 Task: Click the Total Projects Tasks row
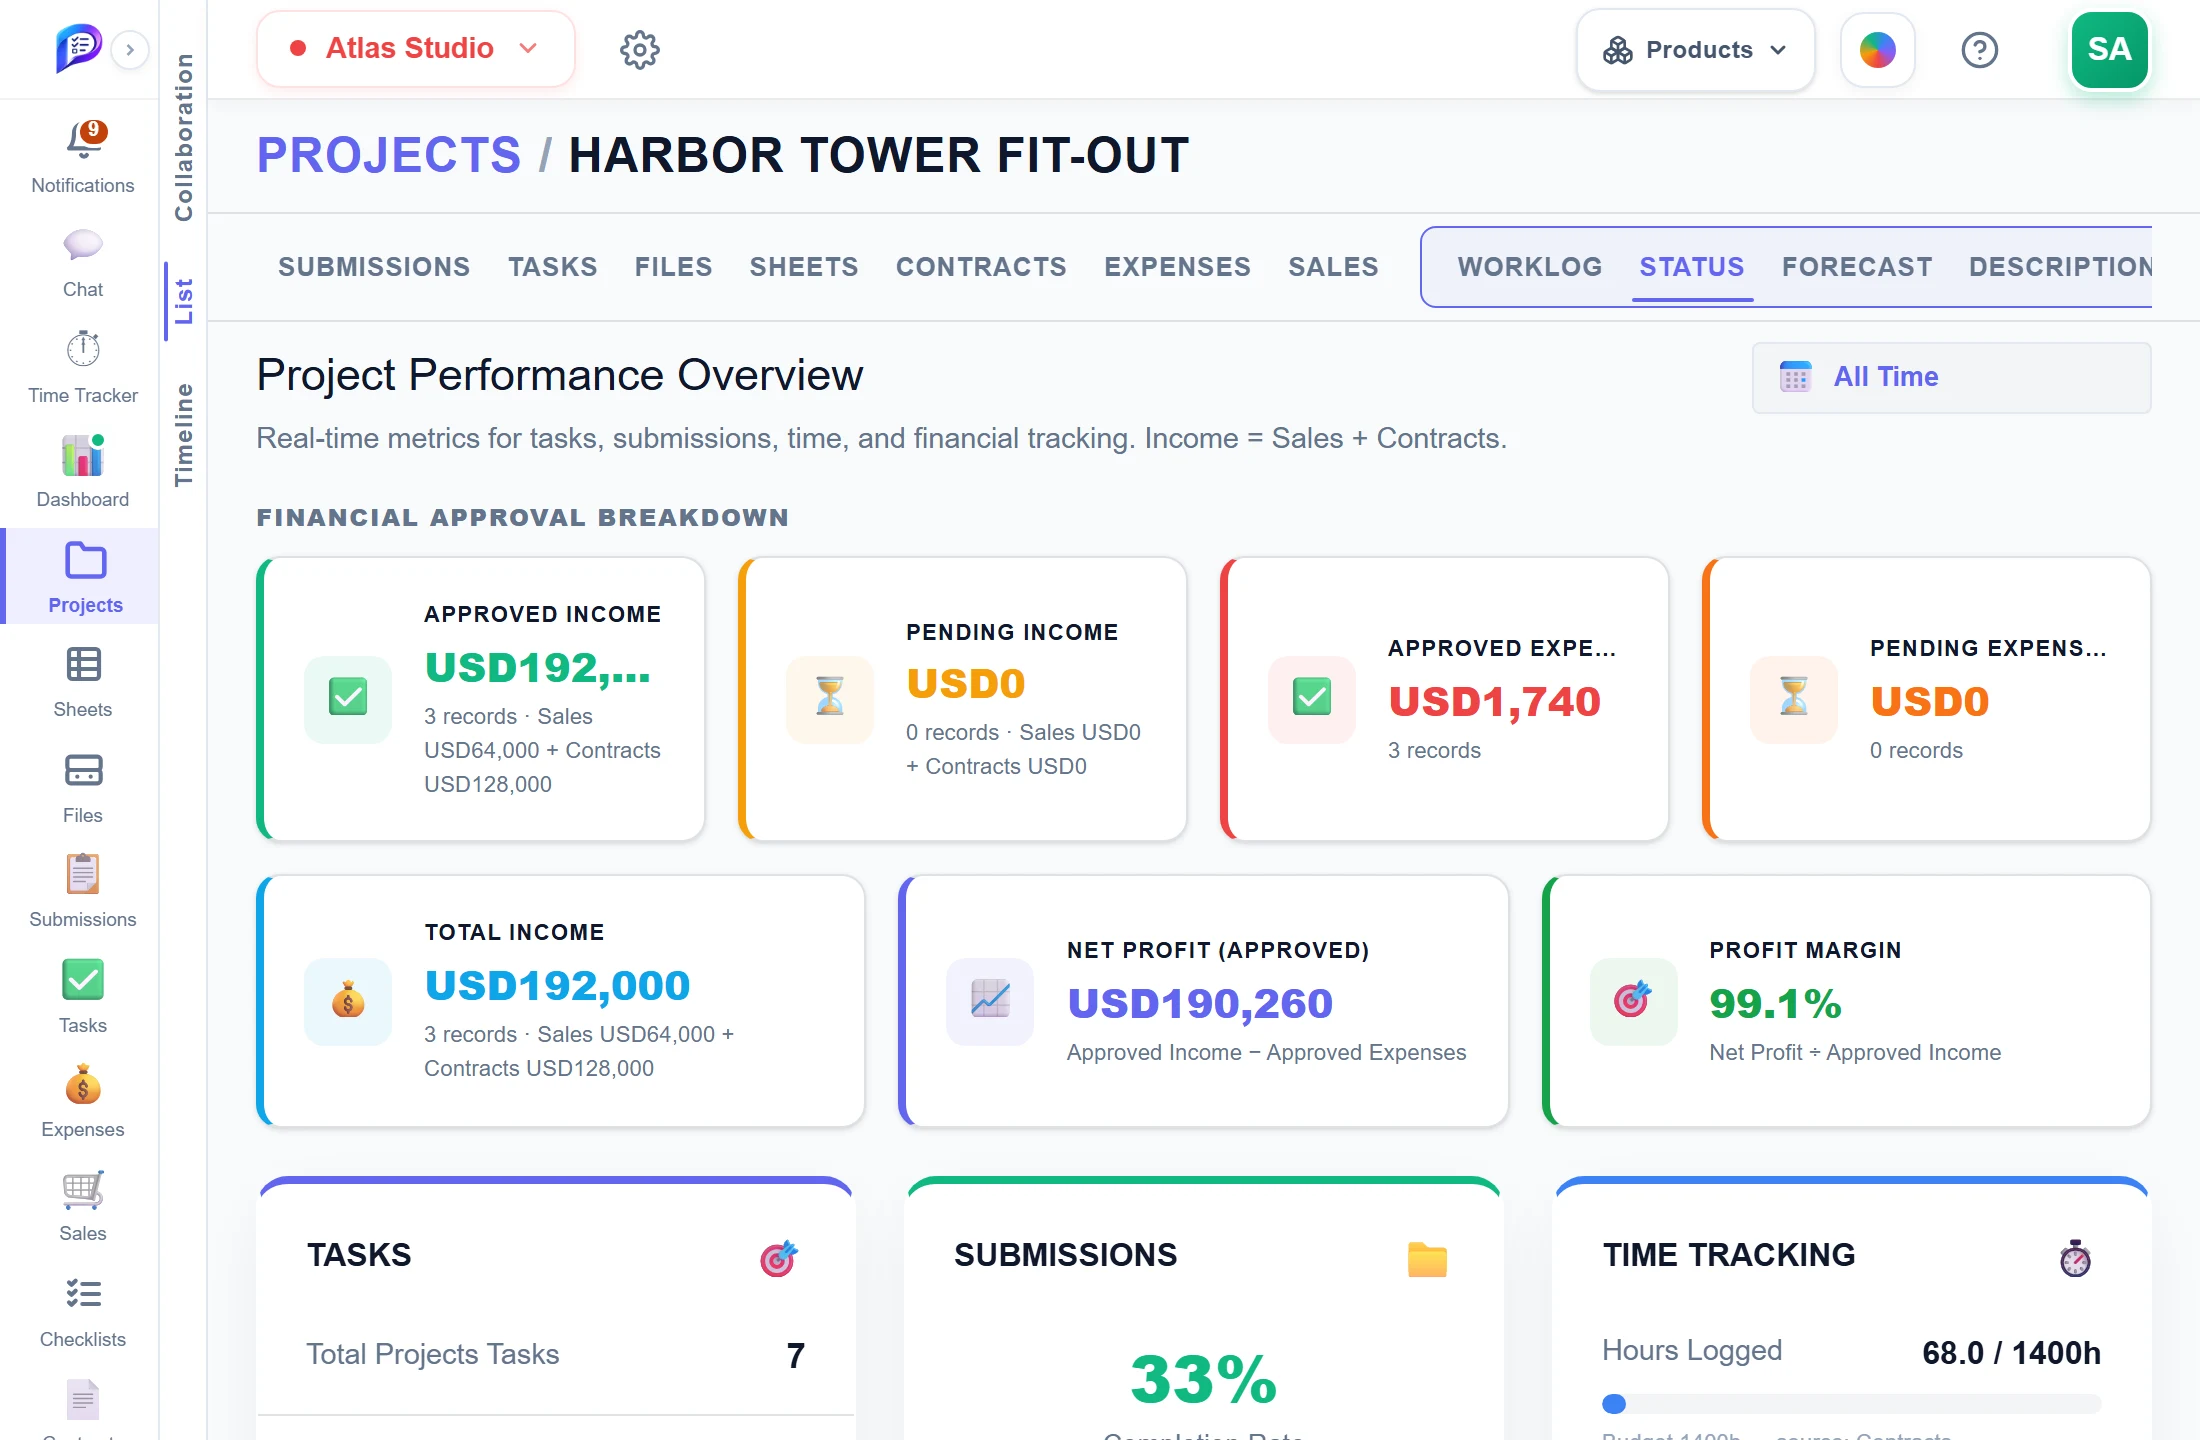click(556, 1355)
